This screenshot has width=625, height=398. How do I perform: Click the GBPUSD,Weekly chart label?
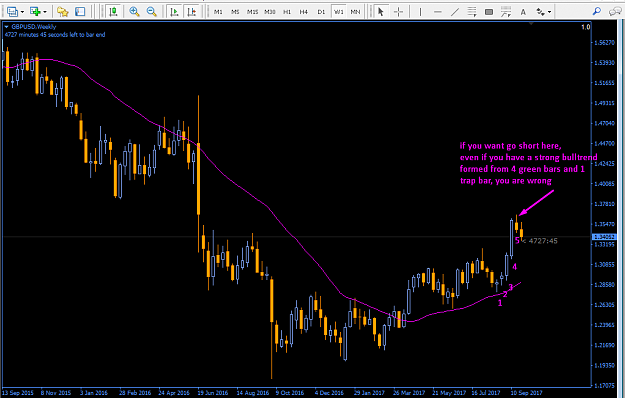[33, 27]
